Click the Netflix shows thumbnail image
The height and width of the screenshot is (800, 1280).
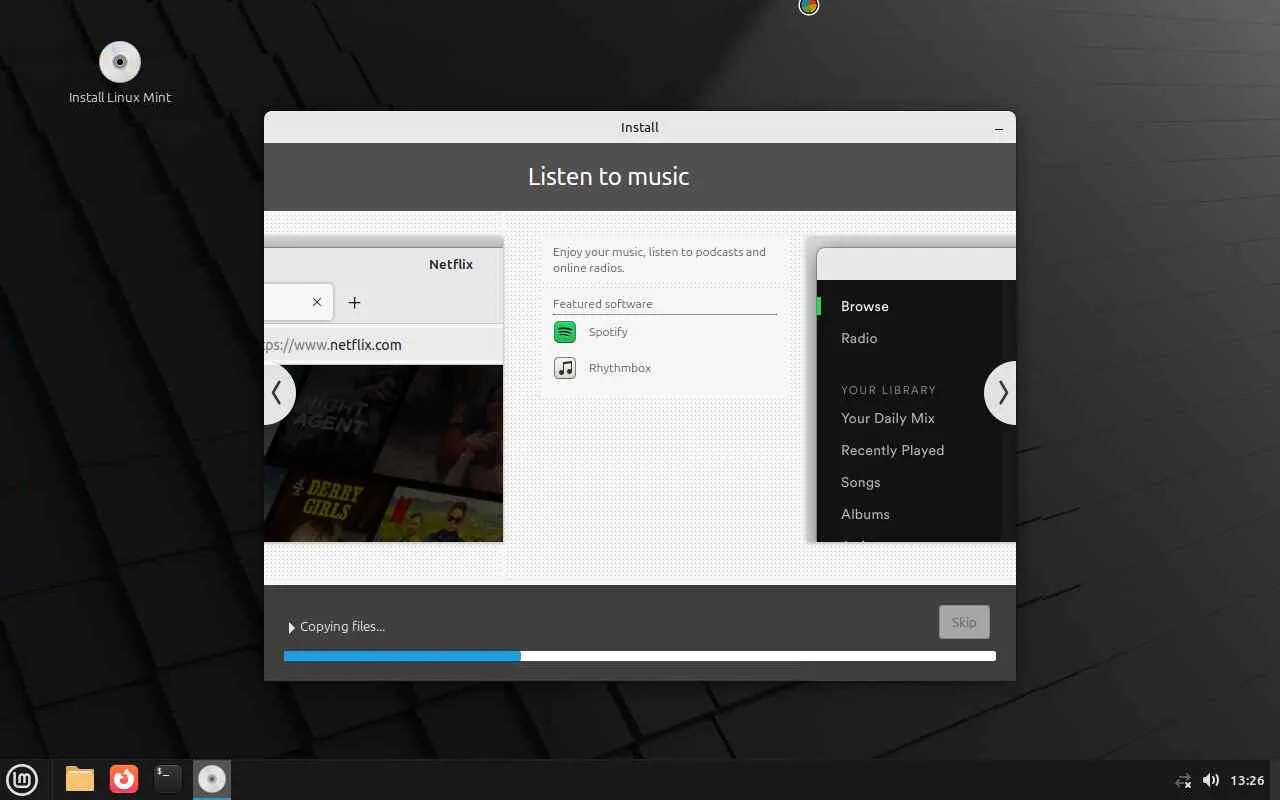coord(384,453)
